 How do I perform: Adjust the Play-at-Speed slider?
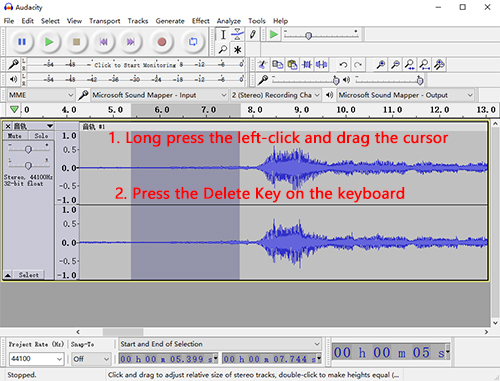tap(309, 35)
